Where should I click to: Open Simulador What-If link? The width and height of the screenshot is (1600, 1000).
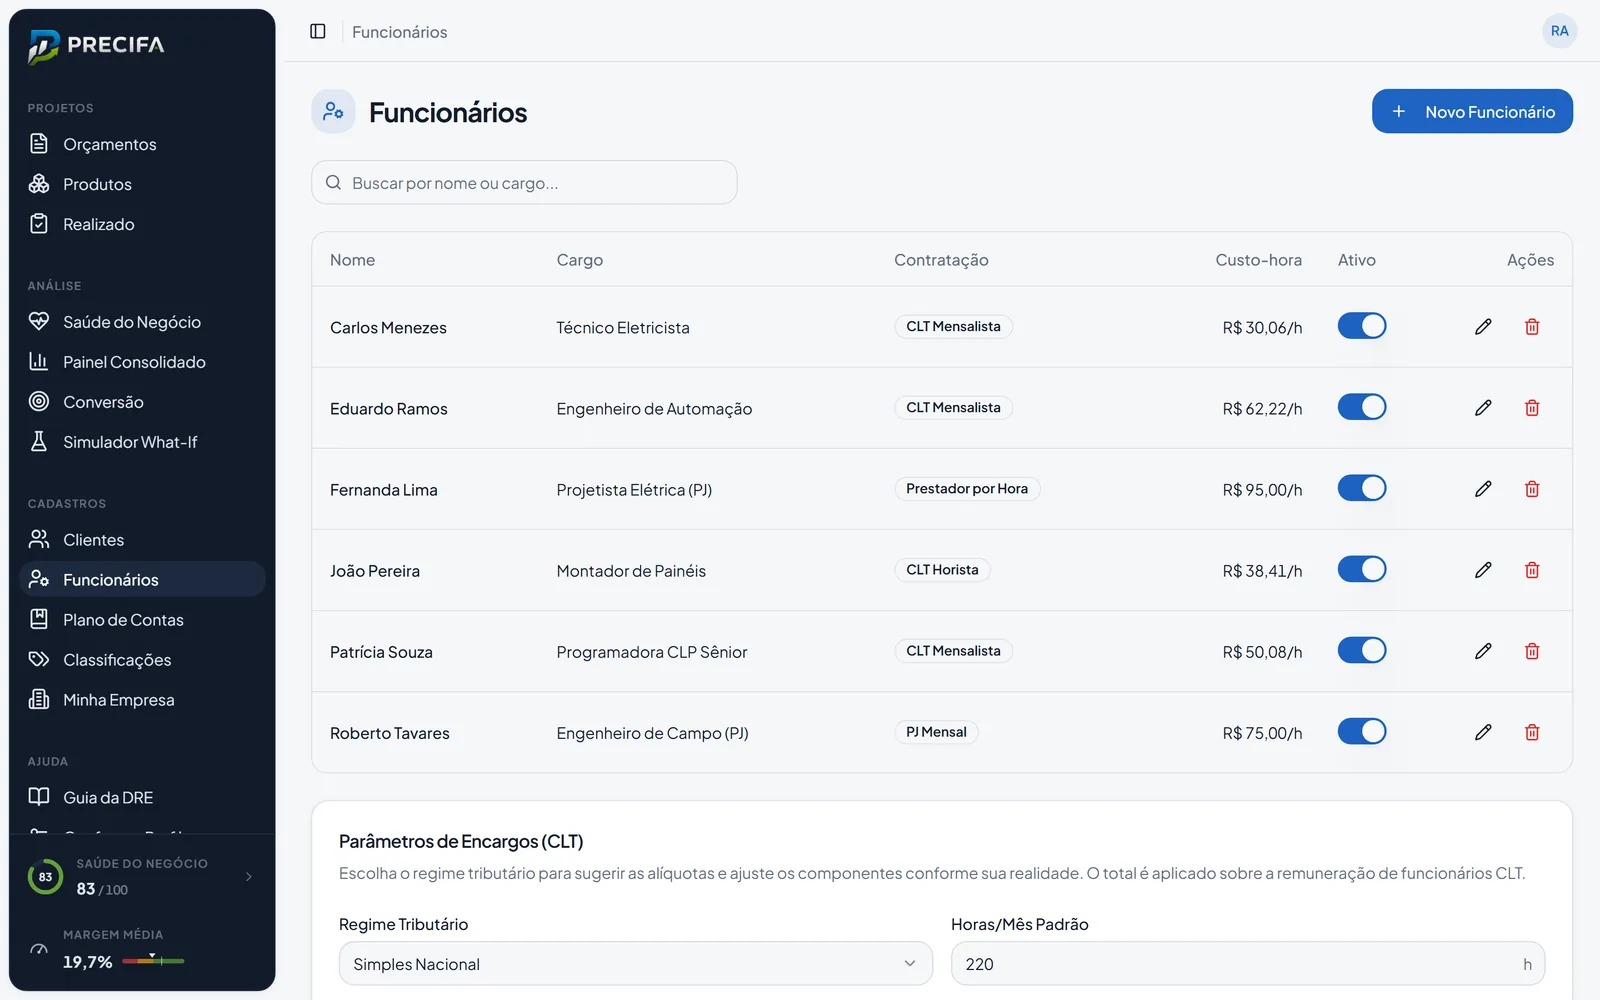coord(142,442)
